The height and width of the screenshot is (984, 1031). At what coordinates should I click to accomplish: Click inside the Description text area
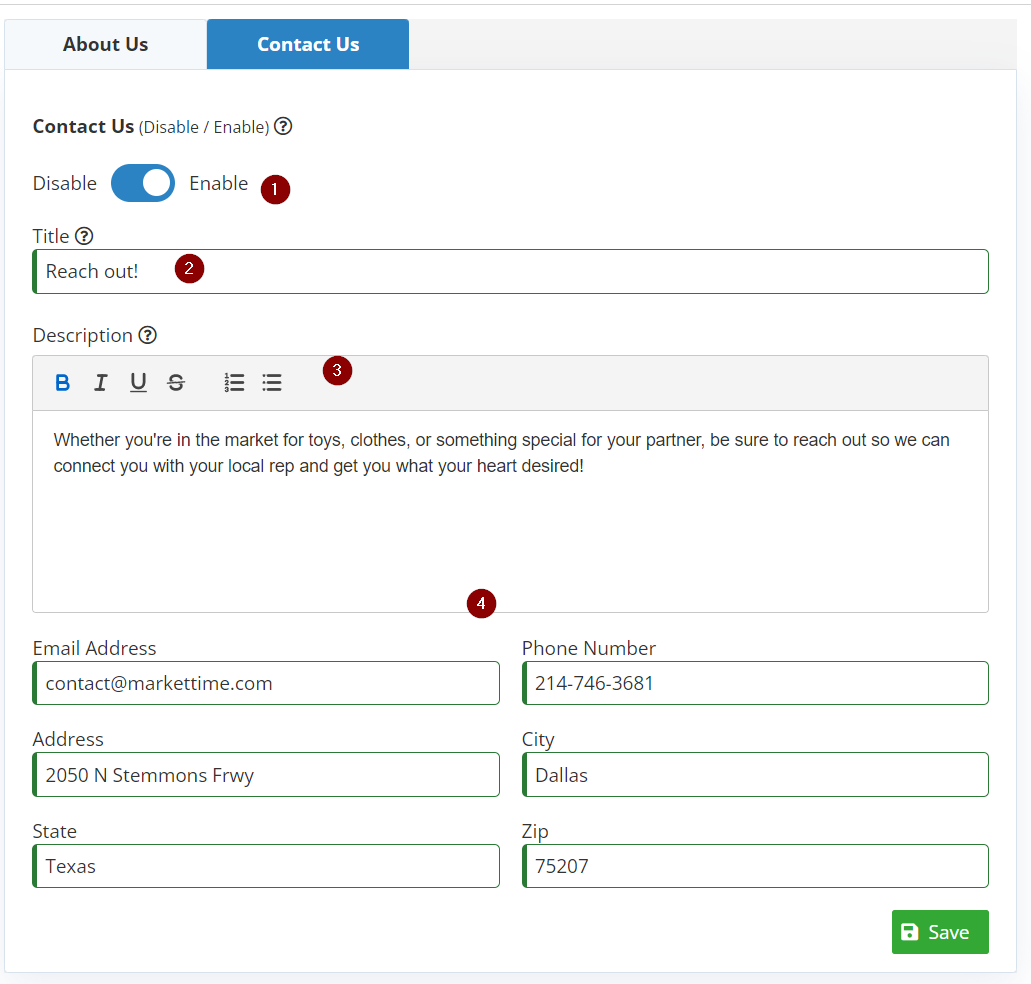coord(510,520)
